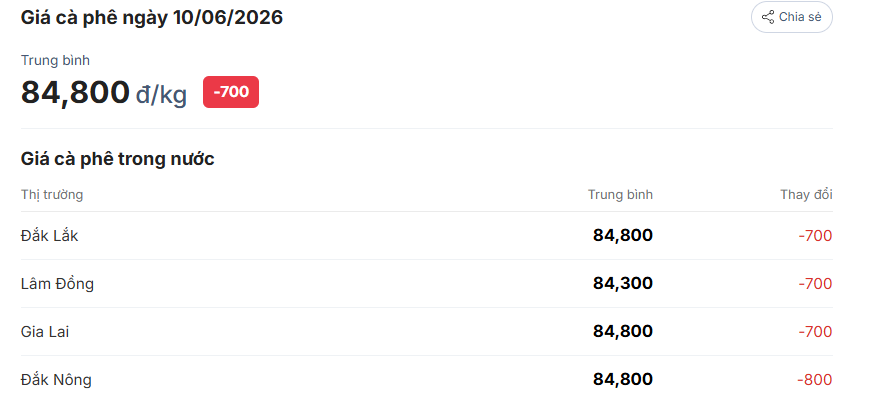Click the Giá cà phê trong nước heading

118,159
